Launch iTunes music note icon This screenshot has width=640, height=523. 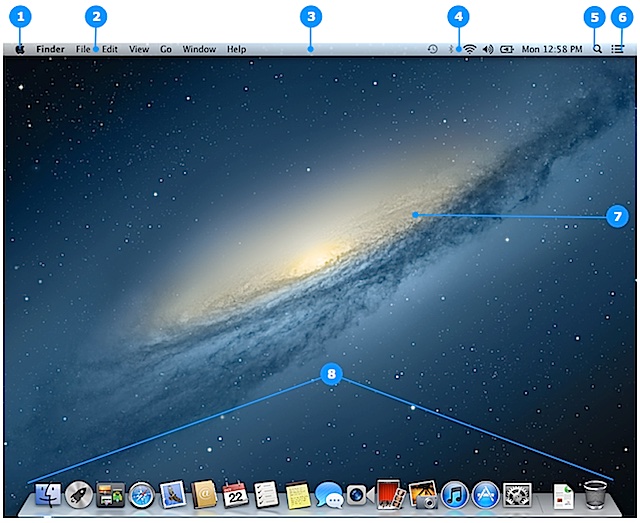455,495
